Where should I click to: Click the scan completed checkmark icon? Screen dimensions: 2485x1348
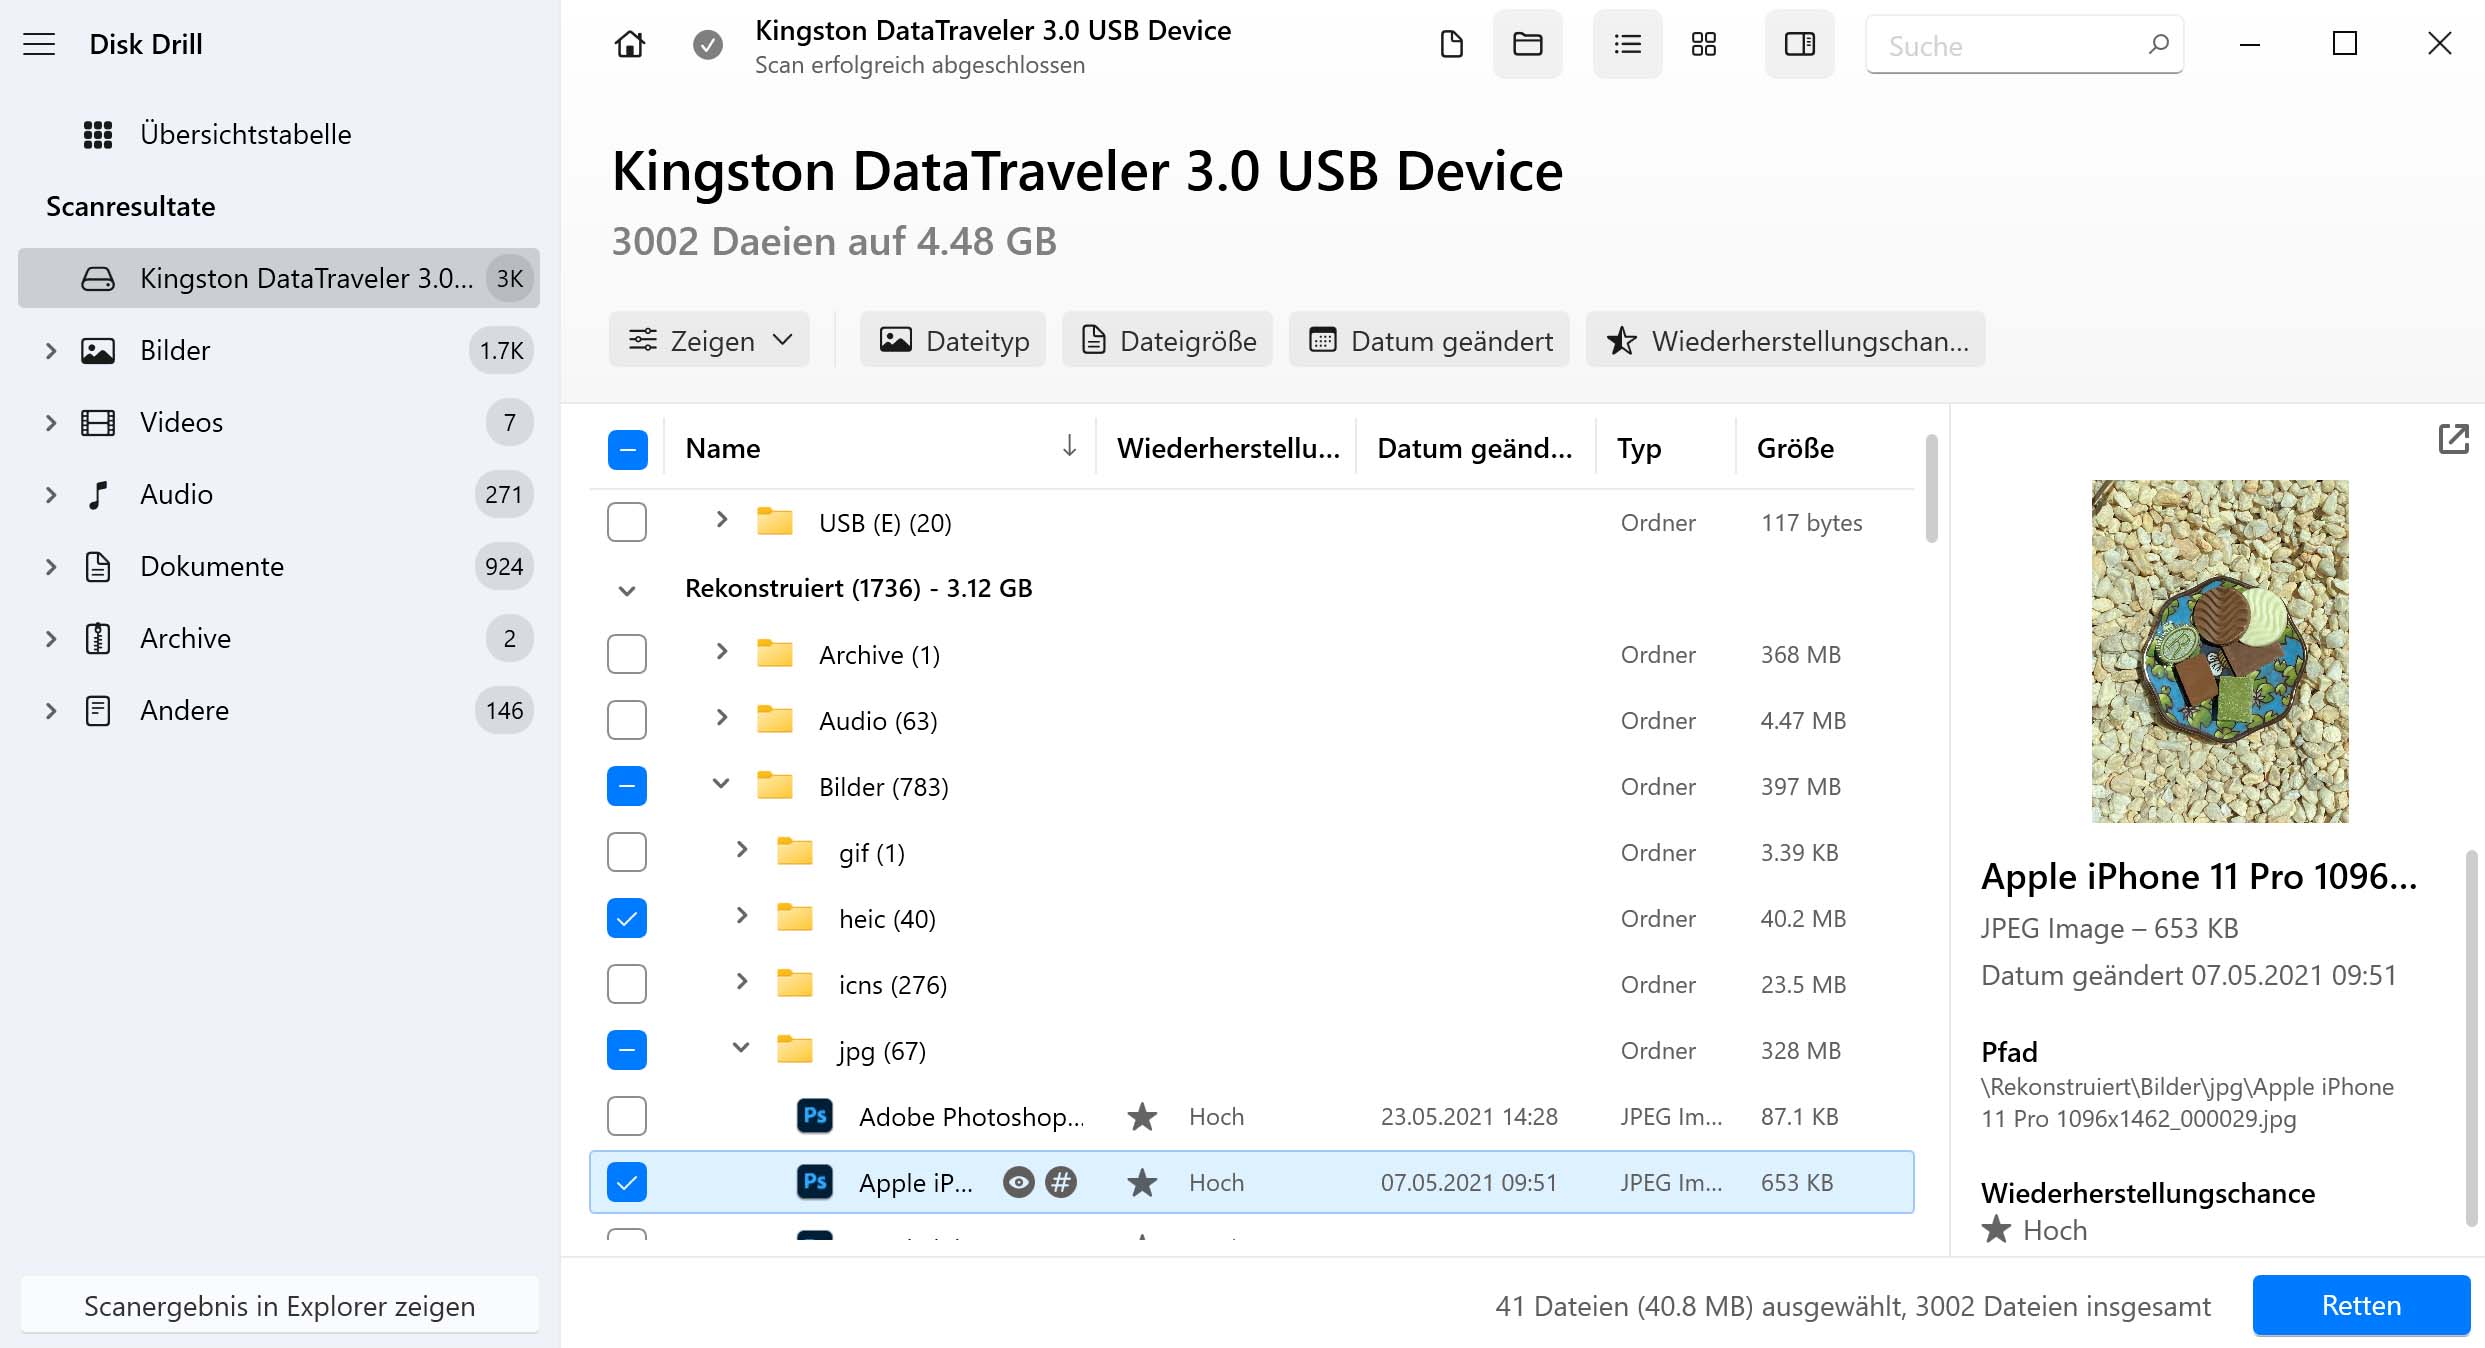tap(708, 44)
